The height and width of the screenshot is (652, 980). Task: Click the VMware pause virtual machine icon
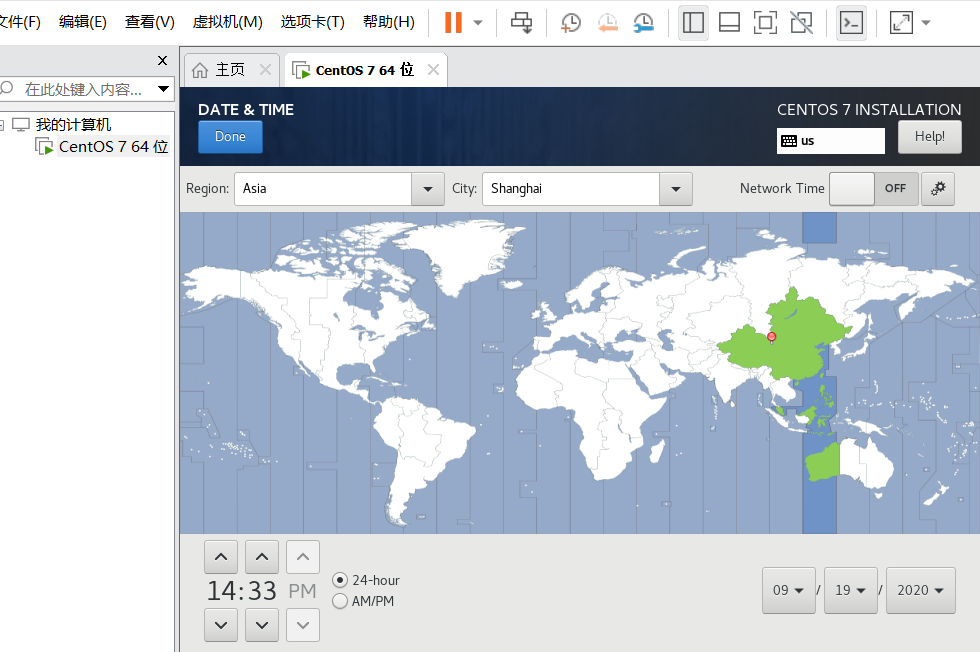(453, 23)
